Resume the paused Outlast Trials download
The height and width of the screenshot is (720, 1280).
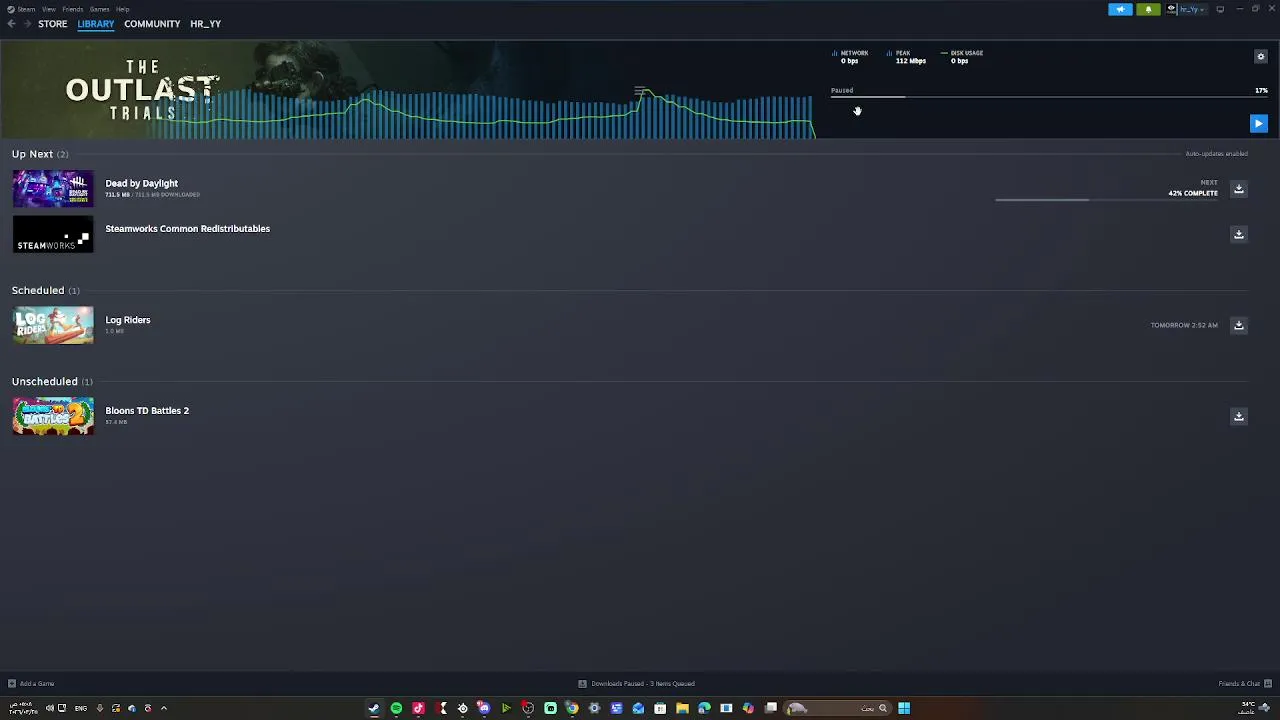coord(1258,124)
